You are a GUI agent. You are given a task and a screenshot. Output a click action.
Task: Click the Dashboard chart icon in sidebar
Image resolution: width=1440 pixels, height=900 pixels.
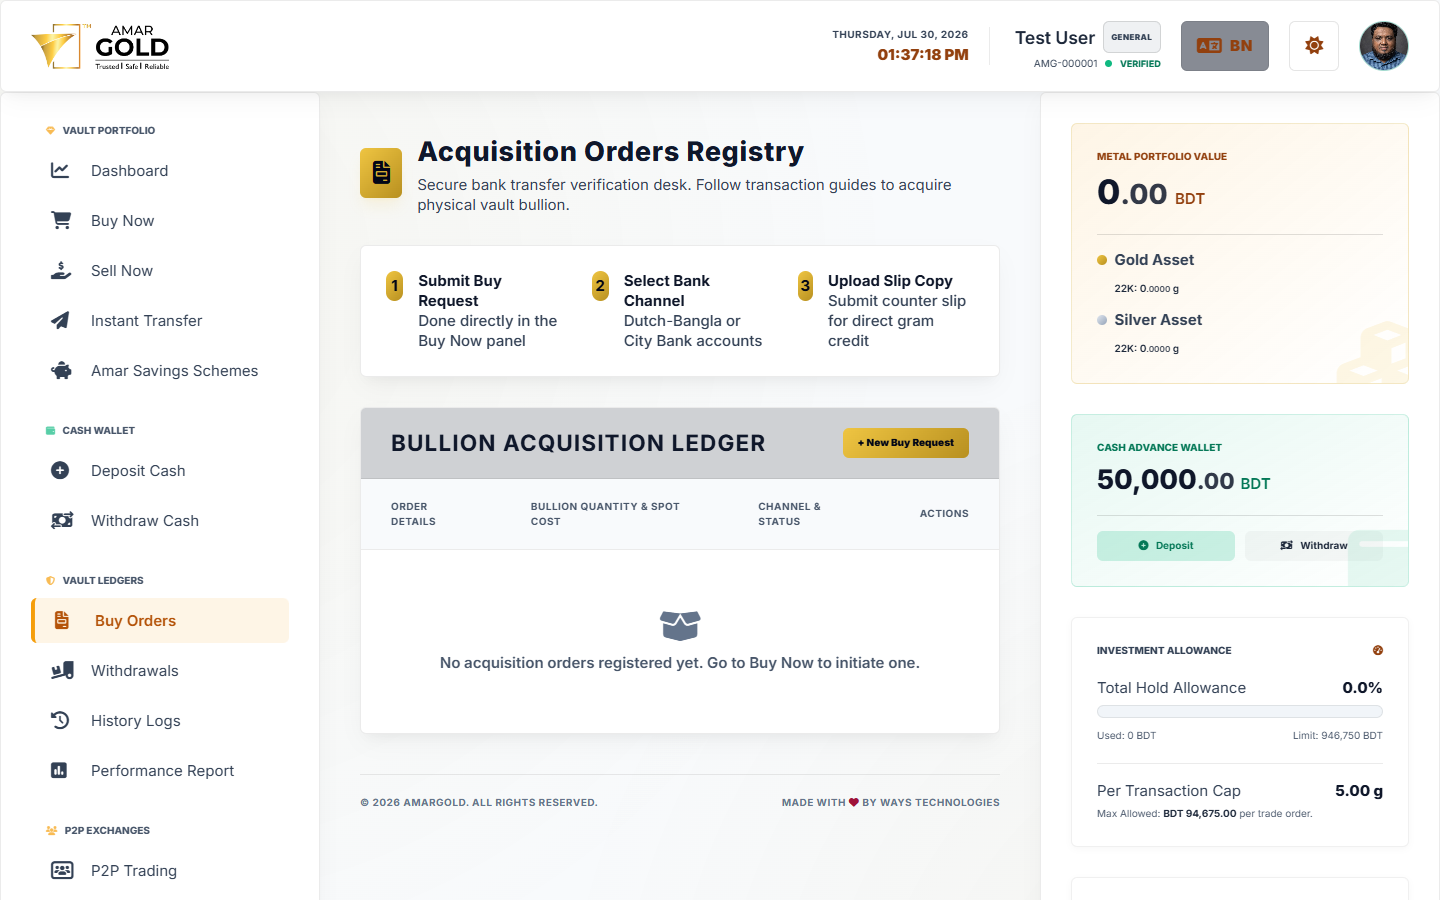point(60,170)
